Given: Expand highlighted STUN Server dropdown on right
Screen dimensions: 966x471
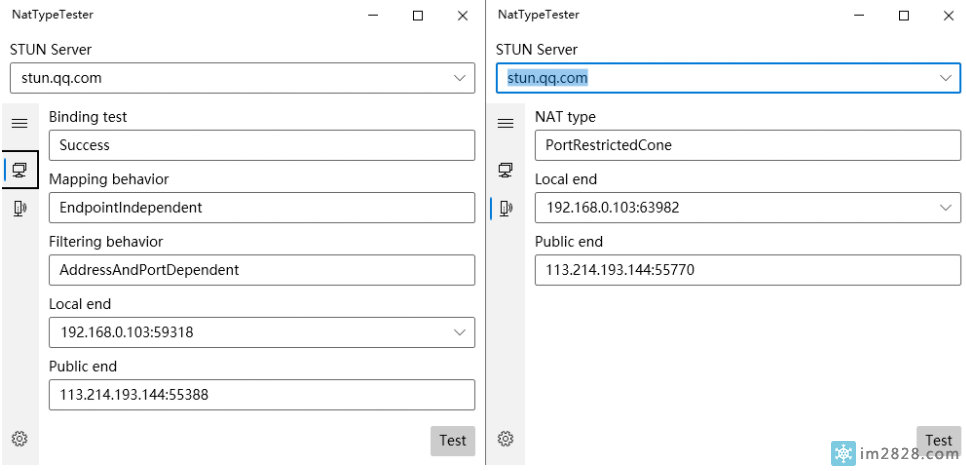Looking at the screenshot, I should (x=946, y=78).
